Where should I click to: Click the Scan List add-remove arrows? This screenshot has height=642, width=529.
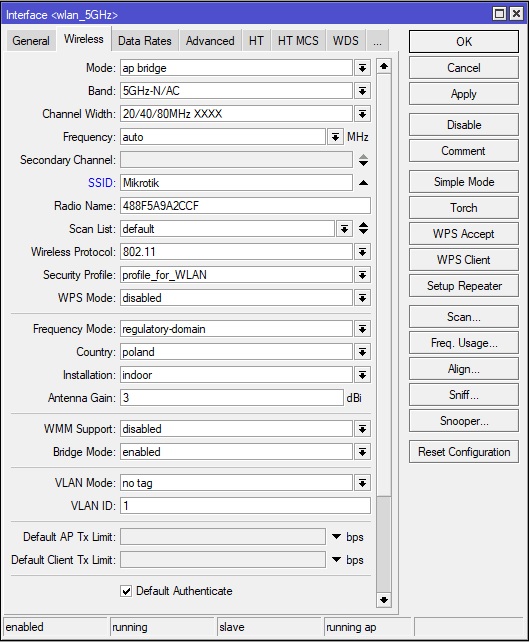(x=363, y=228)
